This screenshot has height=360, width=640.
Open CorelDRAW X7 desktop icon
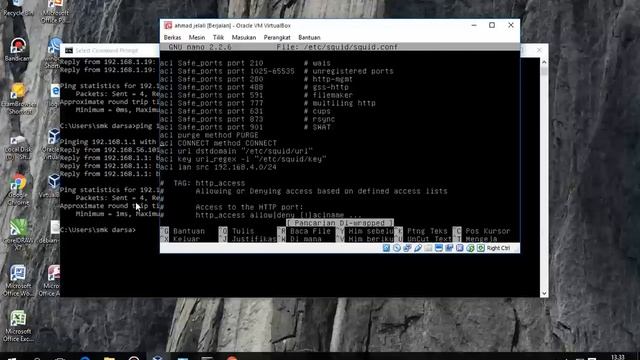(x=18, y=235)
